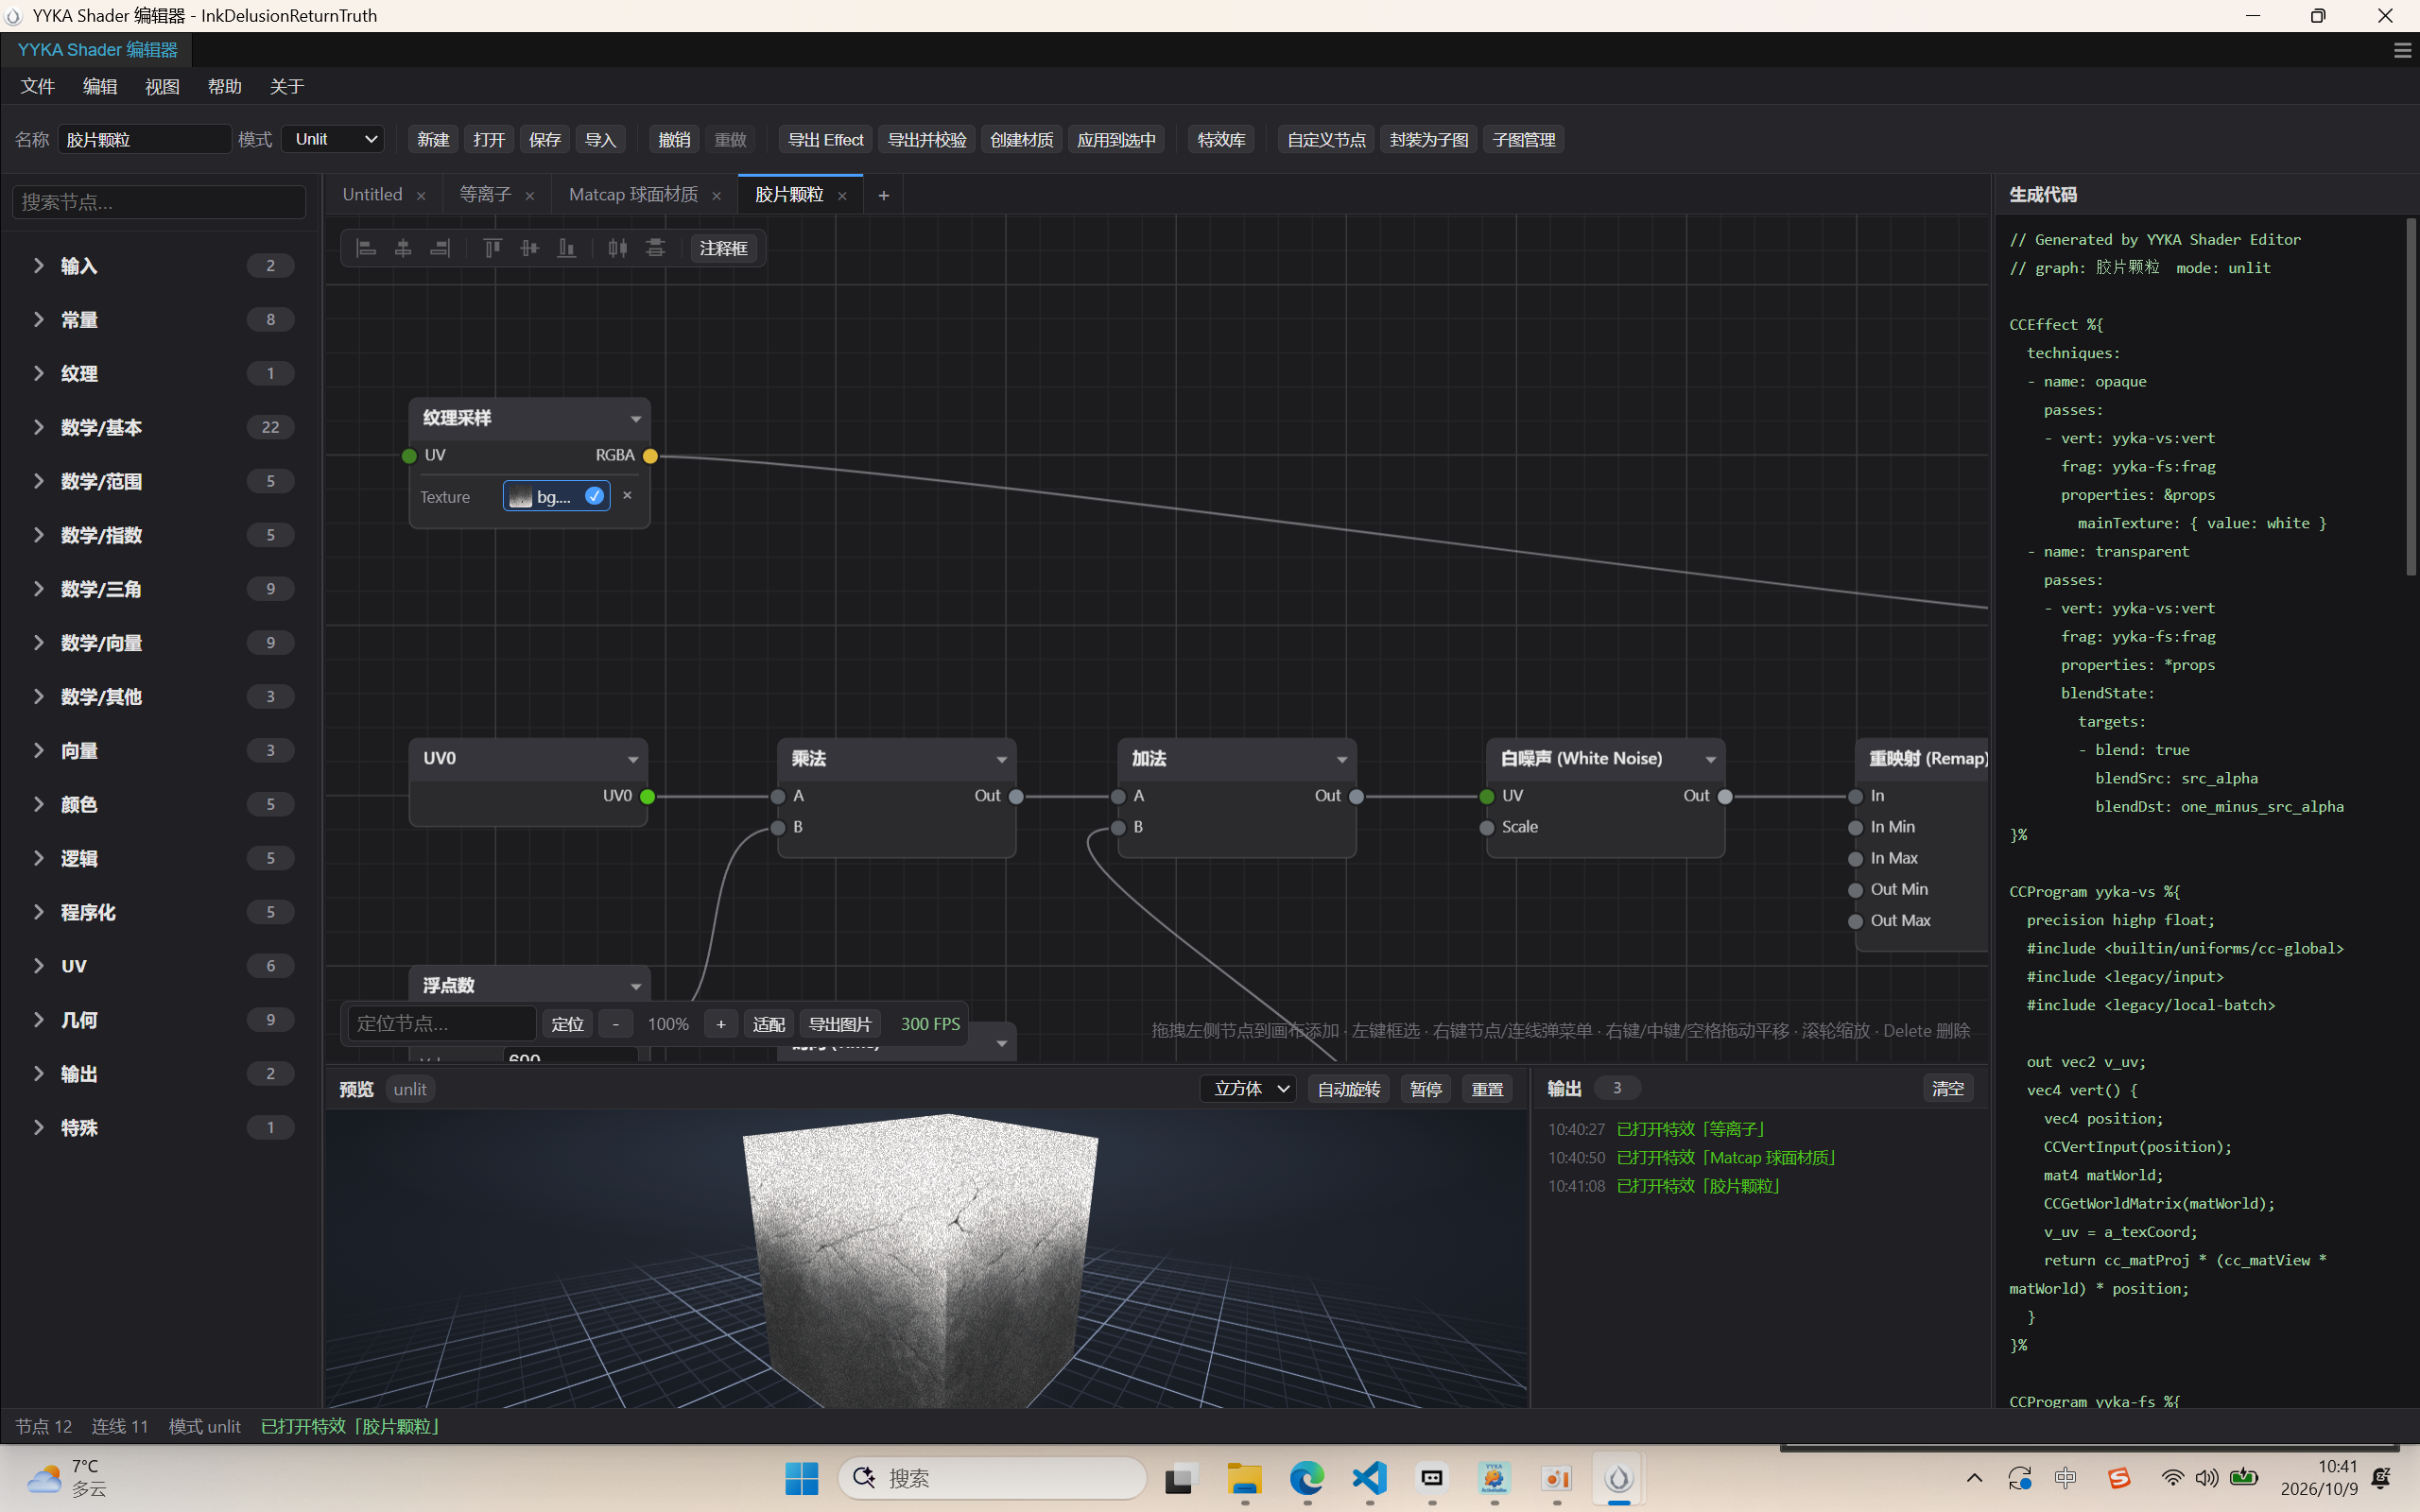Open the 关于 menu
The image size is (2420, 1512).
[287, 87]
